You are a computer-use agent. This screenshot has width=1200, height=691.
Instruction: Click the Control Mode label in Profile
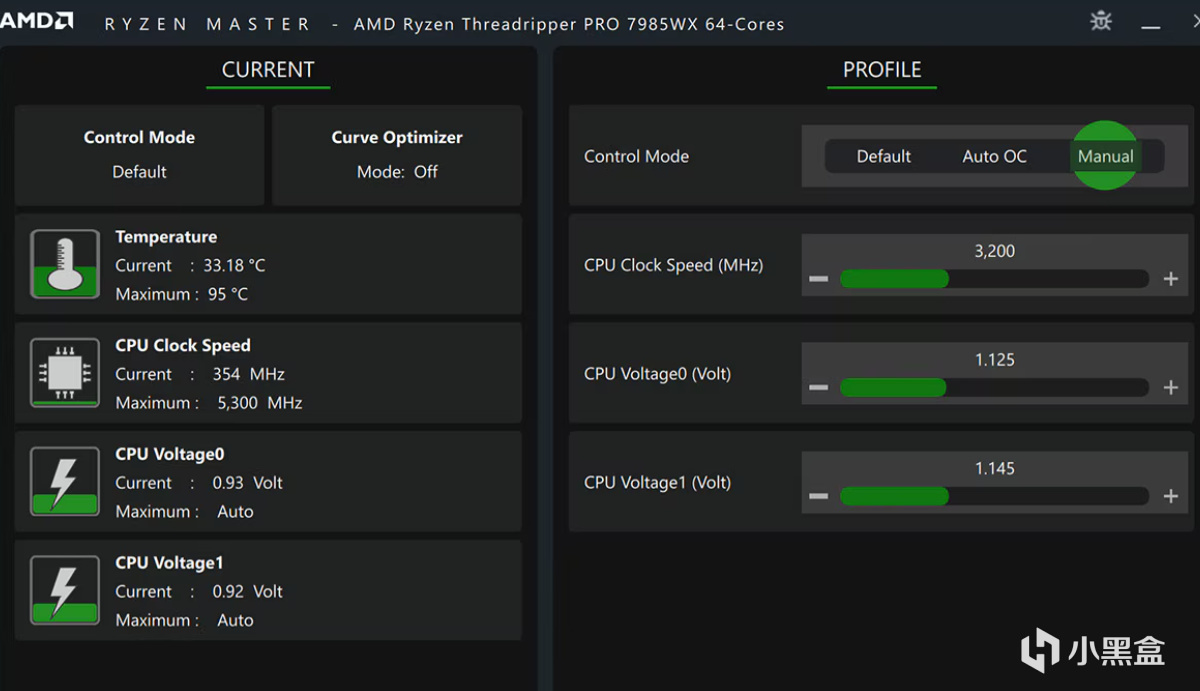click(636, 156)
